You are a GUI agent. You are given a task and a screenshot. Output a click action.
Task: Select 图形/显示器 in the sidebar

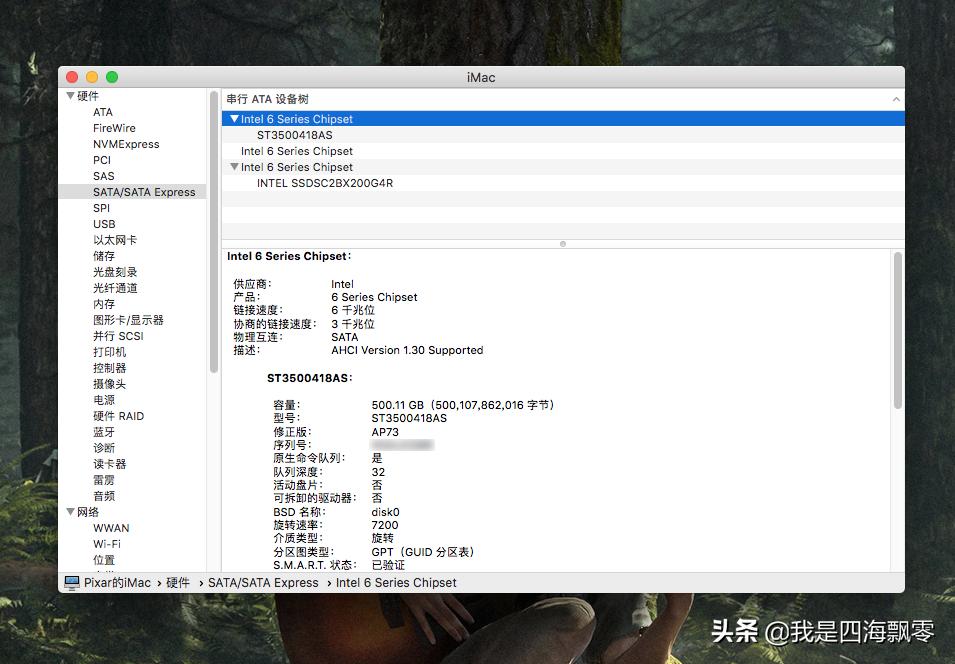pos(127,319)
